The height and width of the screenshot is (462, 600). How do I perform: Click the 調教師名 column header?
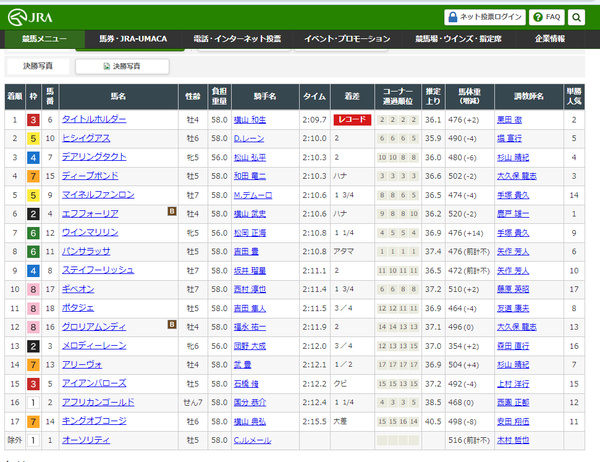pos(529,96)
